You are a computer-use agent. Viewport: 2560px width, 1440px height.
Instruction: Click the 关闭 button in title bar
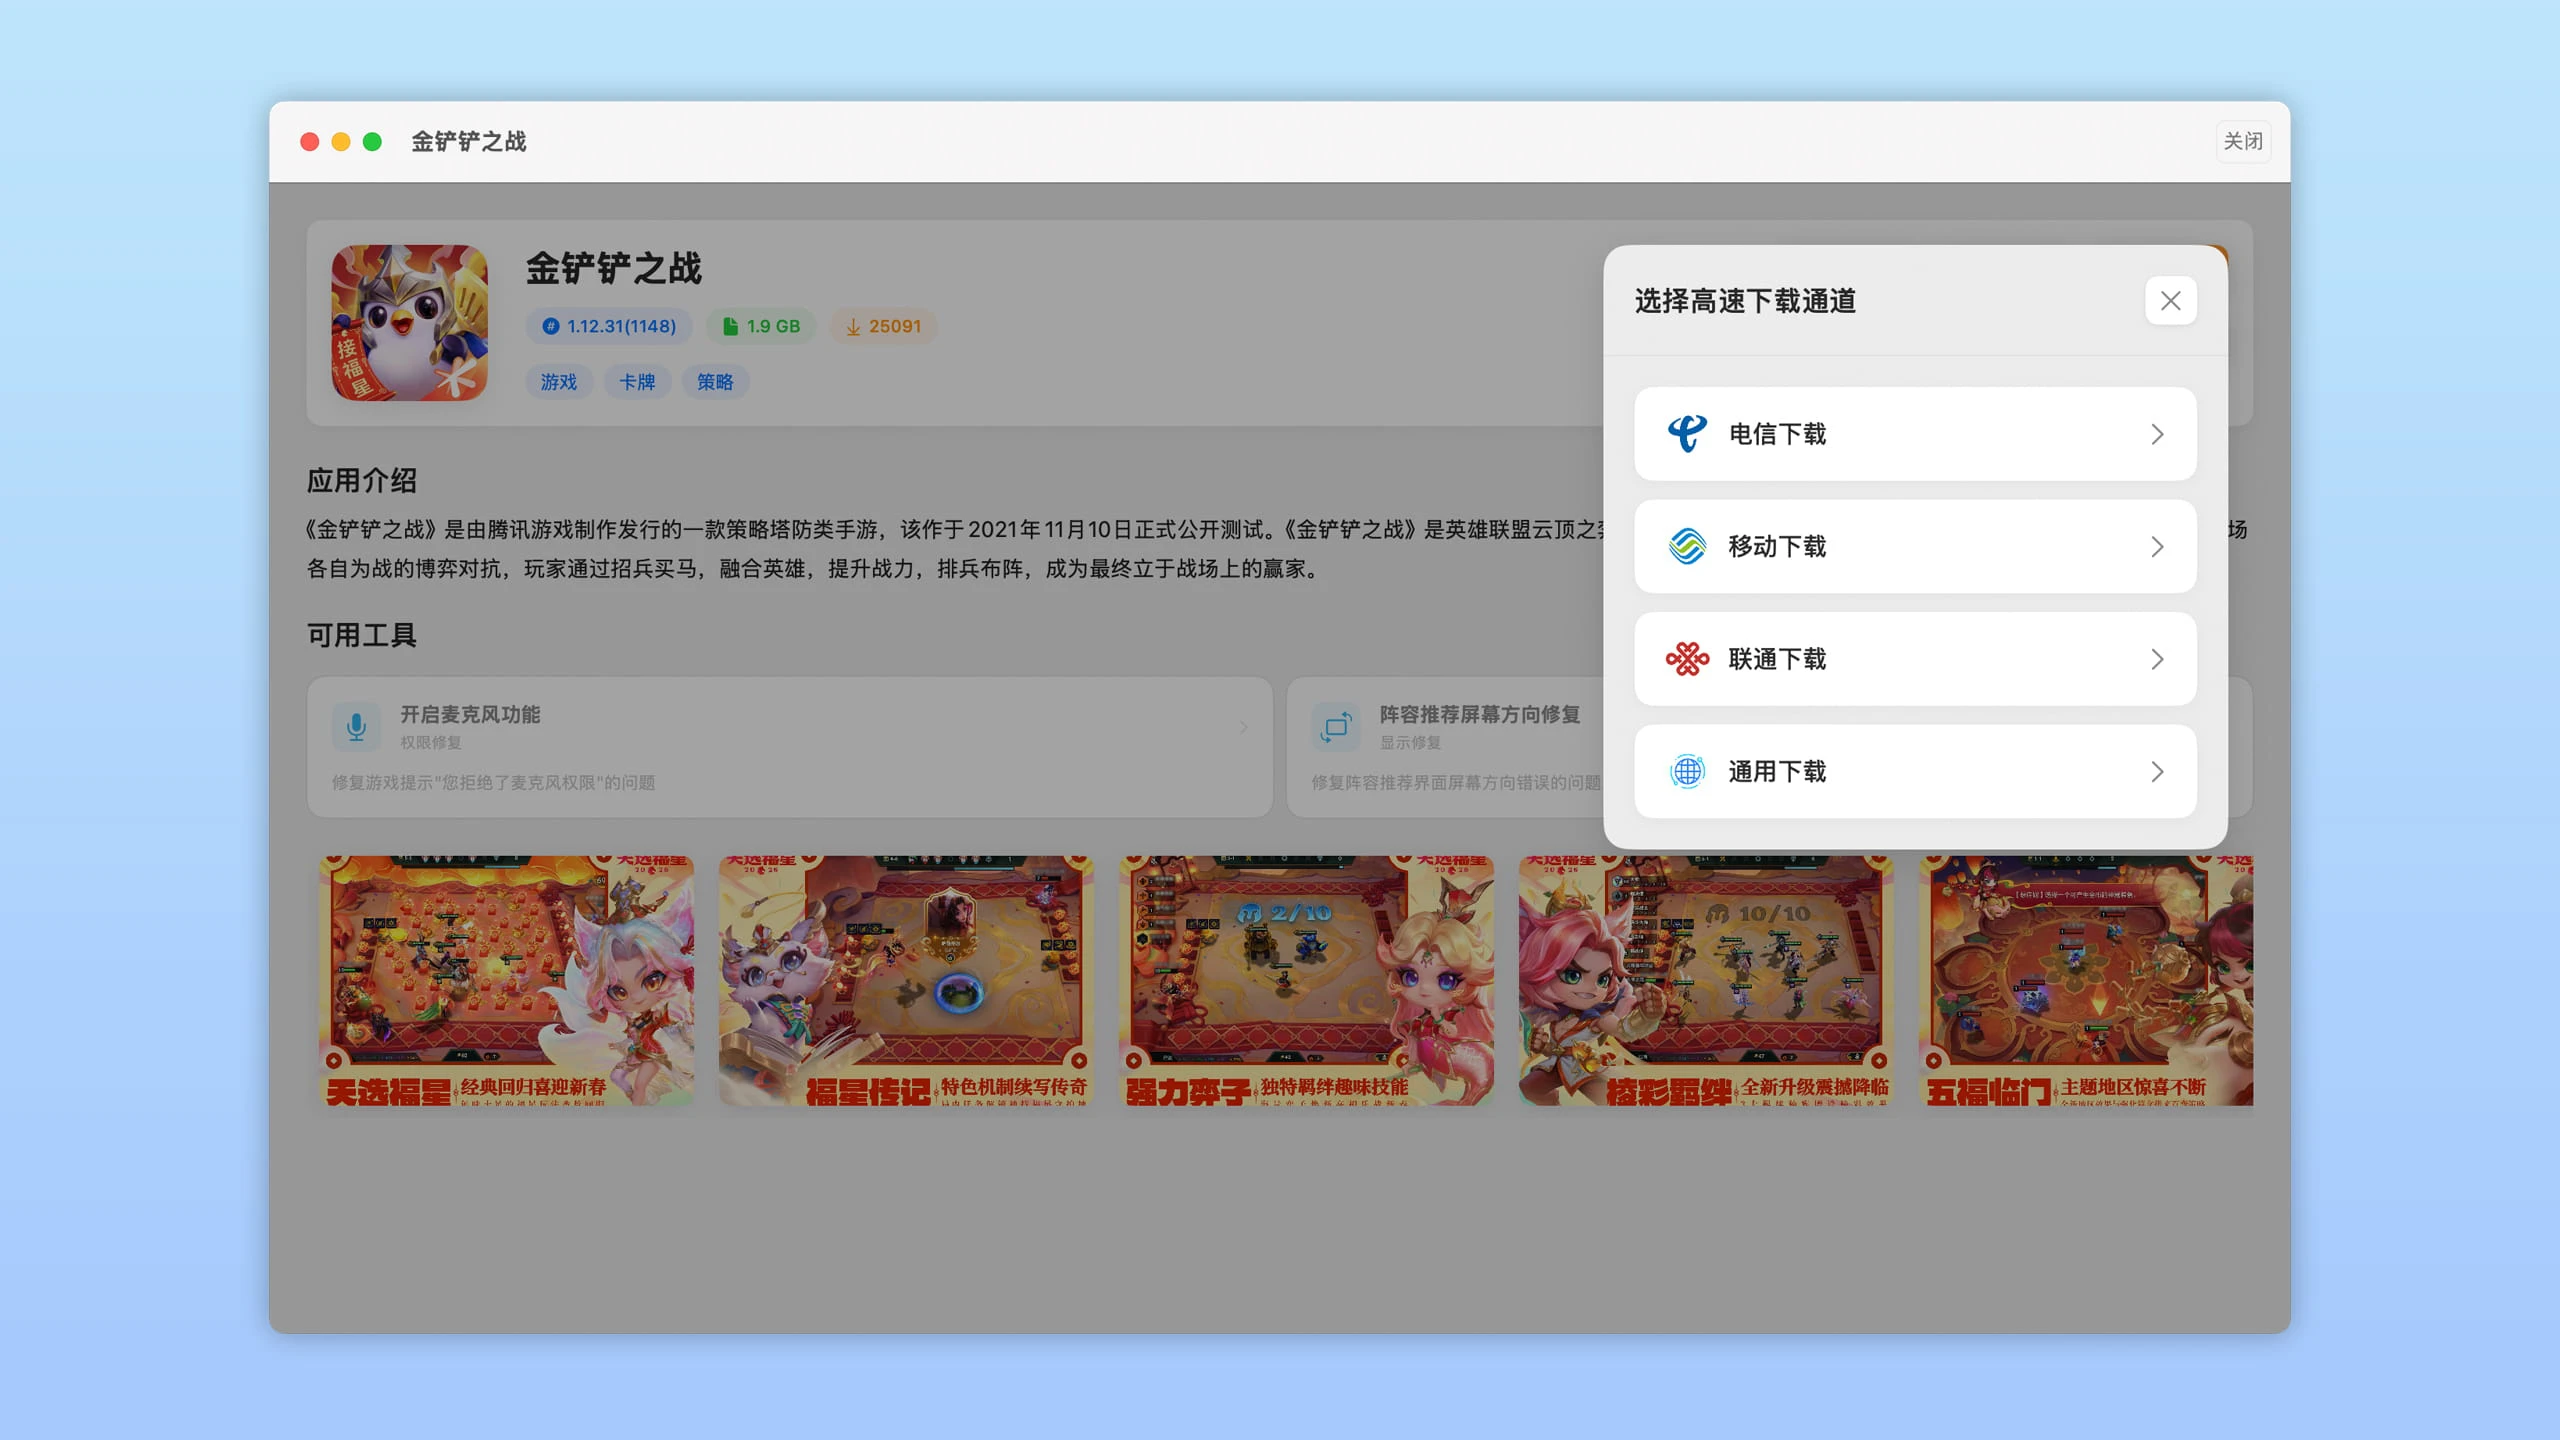pyautogui.click(x=2243, y=141)
